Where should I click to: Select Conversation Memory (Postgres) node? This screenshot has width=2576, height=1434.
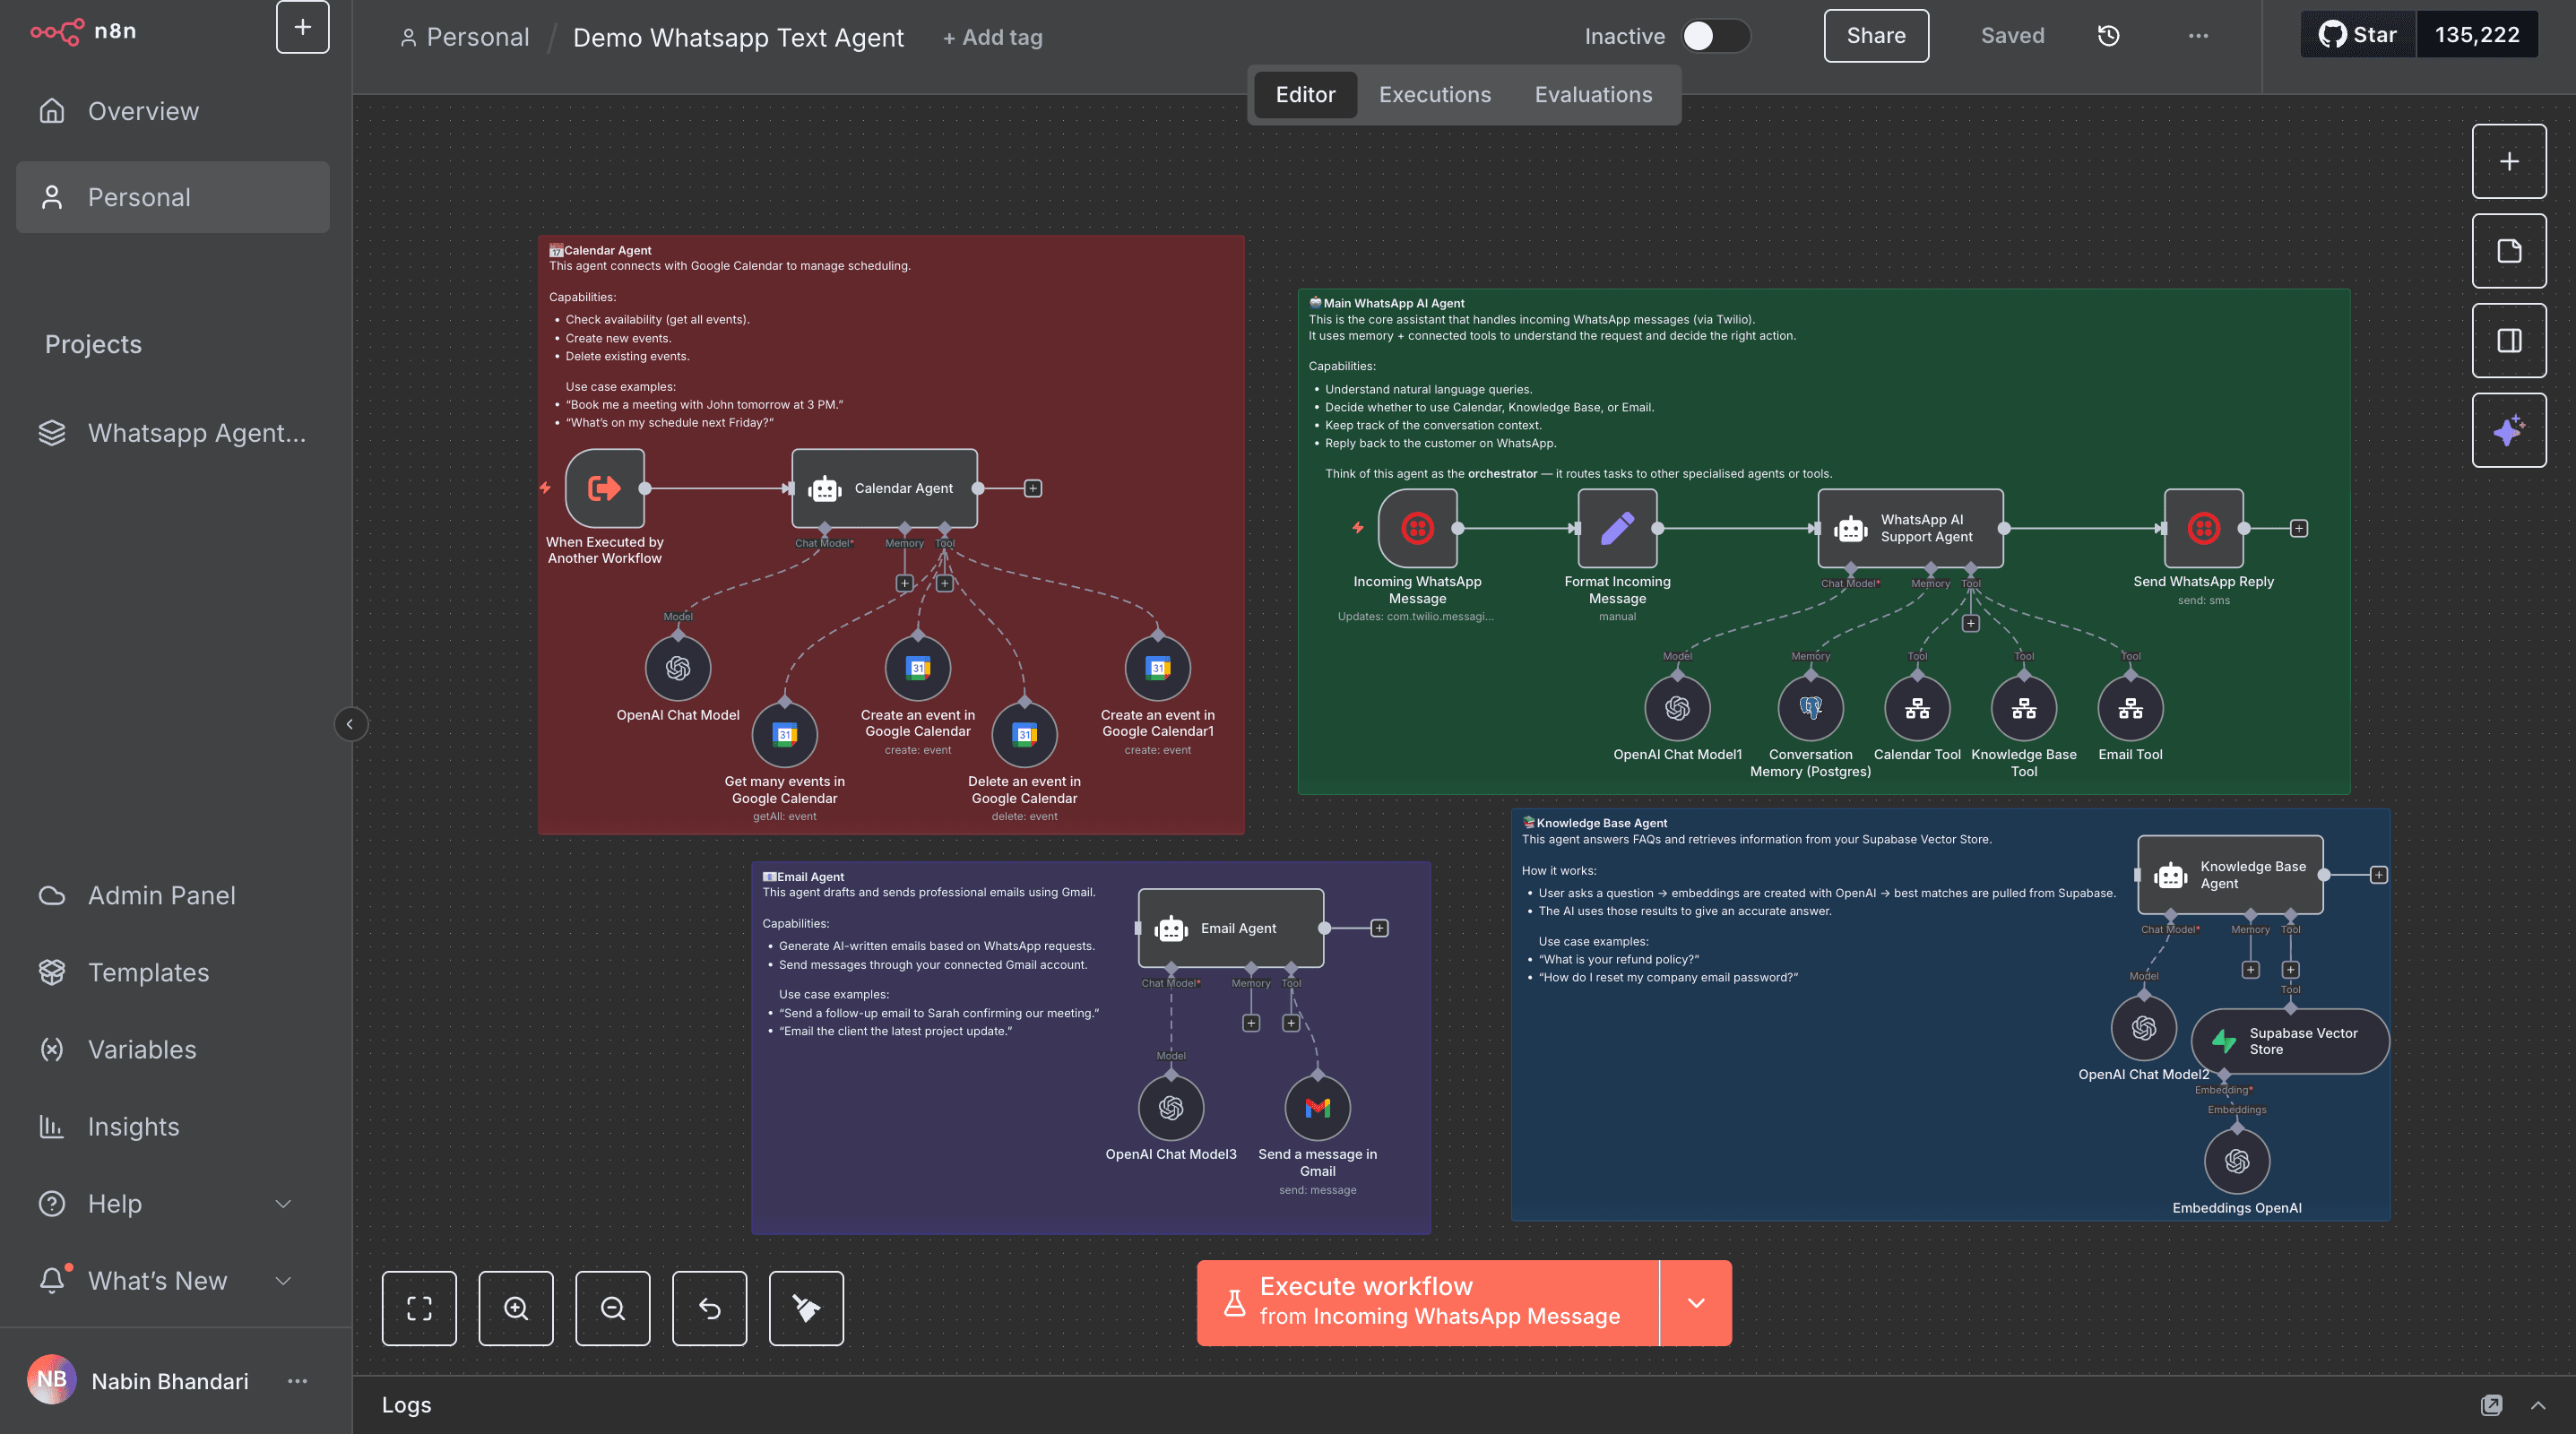click(x=1810, y=708)
